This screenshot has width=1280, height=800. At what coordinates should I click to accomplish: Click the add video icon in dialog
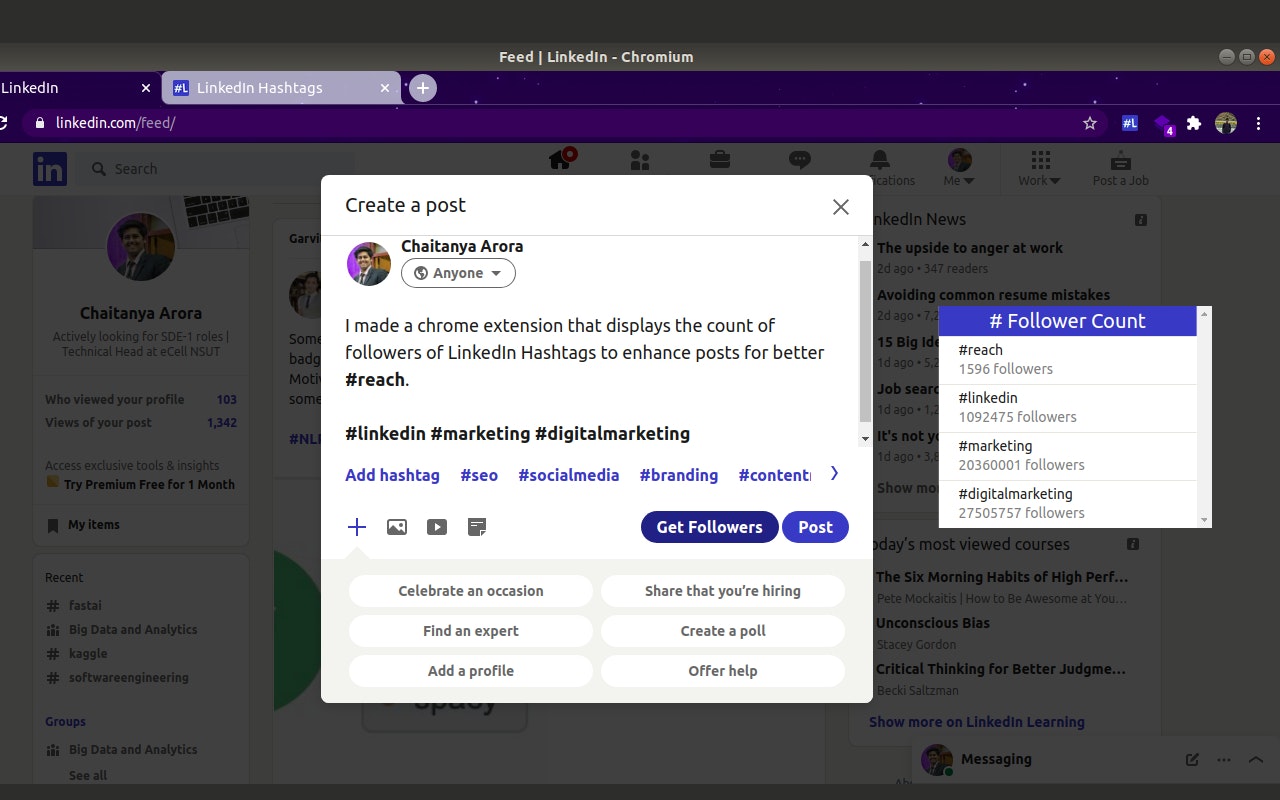pos(437,527)
